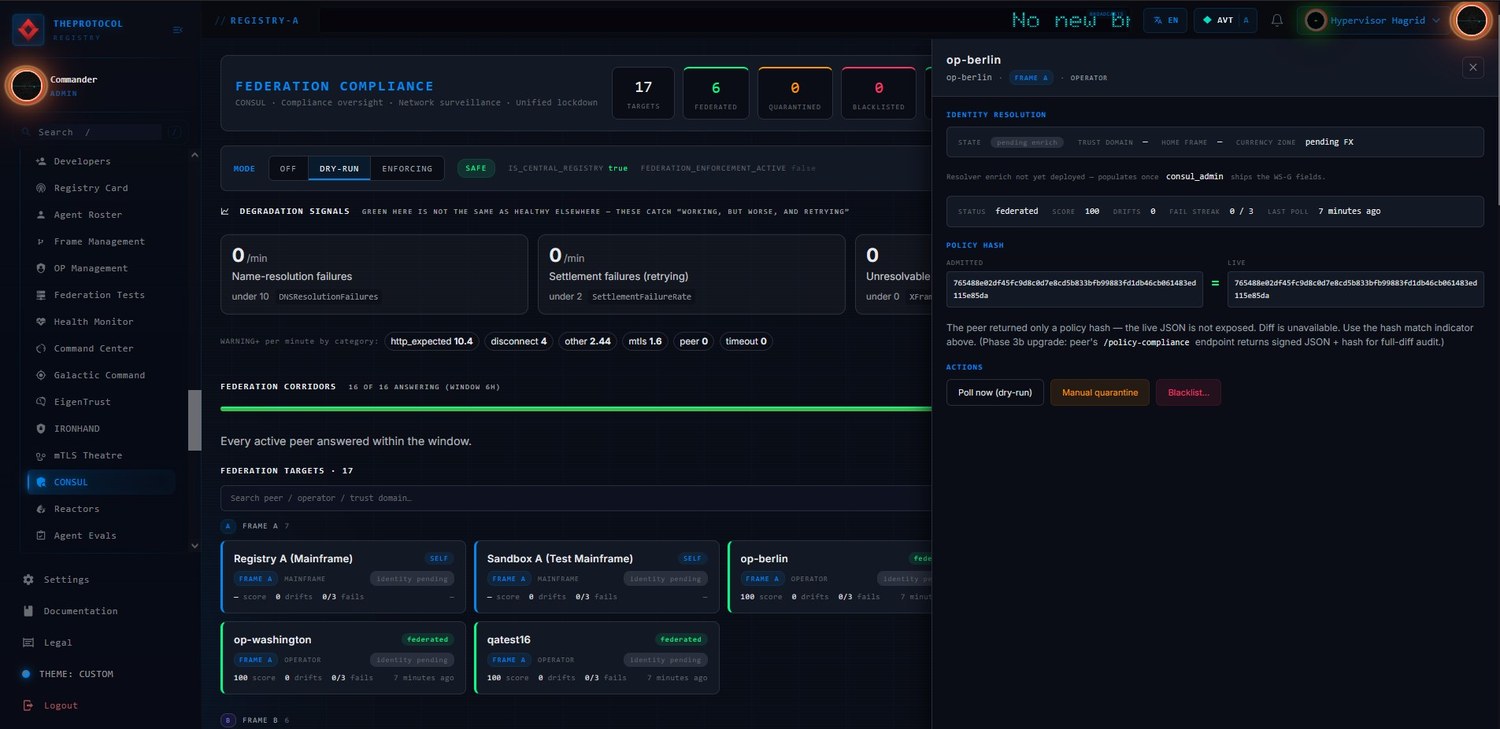Click the federation corridors green progress bar
The image size is (1500, 729).
click(x=576, y=408)
